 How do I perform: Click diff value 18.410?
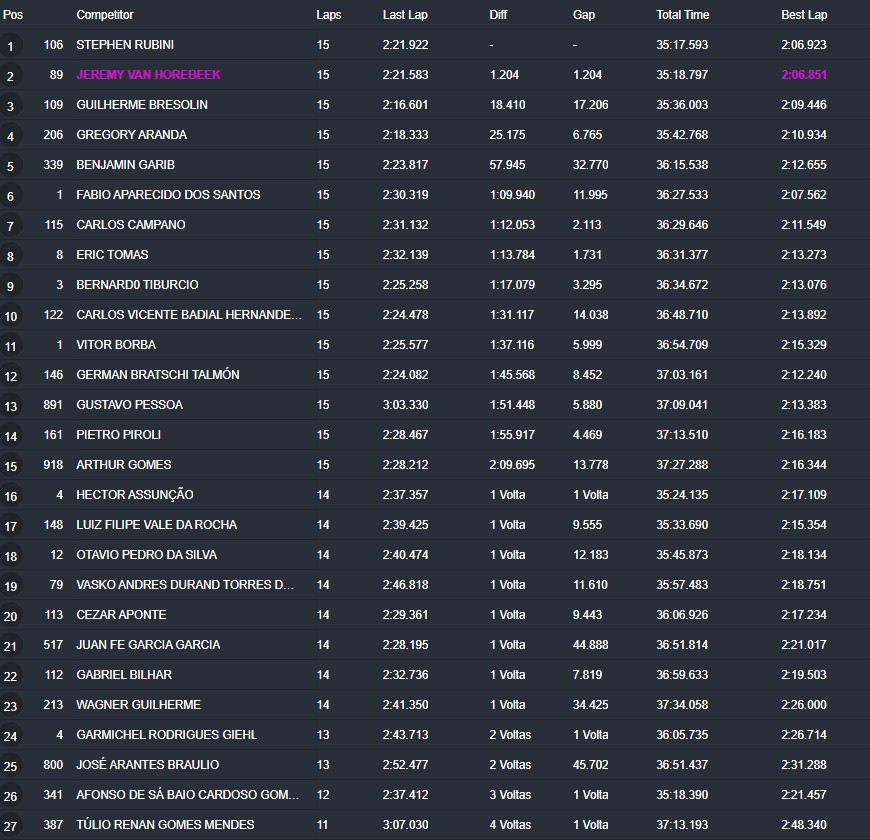point(507,105)
